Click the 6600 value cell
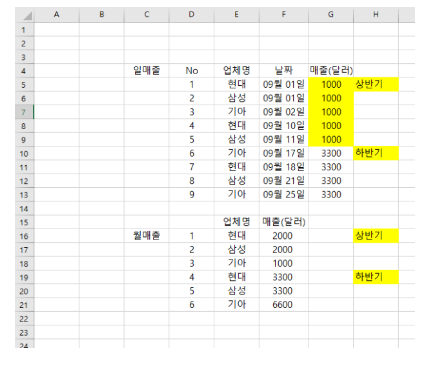Viewport: 434px width, 373px height. (x=284, y=305)
